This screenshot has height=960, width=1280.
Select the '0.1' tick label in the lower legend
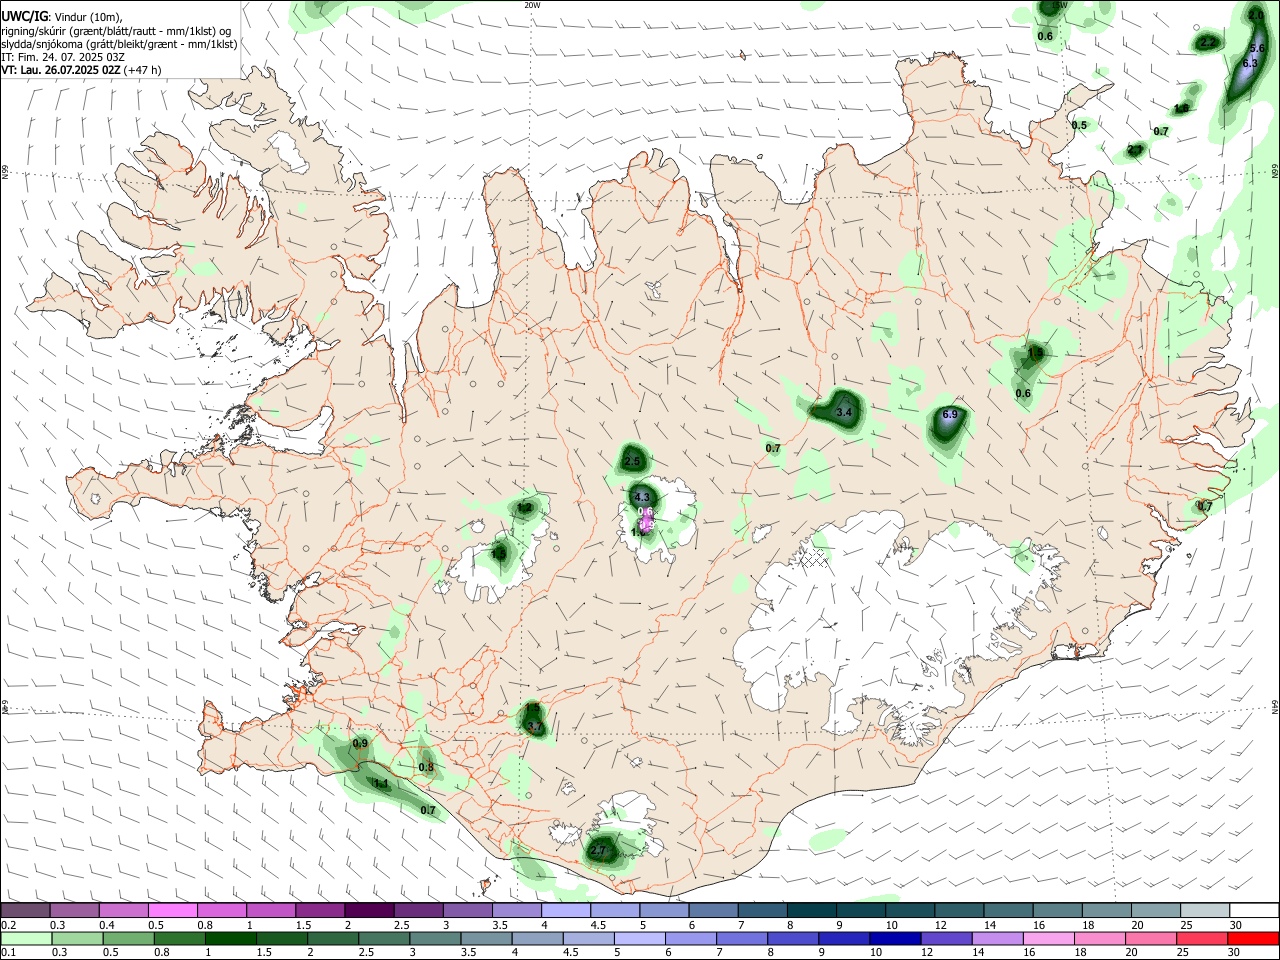[x=8, y=953]
